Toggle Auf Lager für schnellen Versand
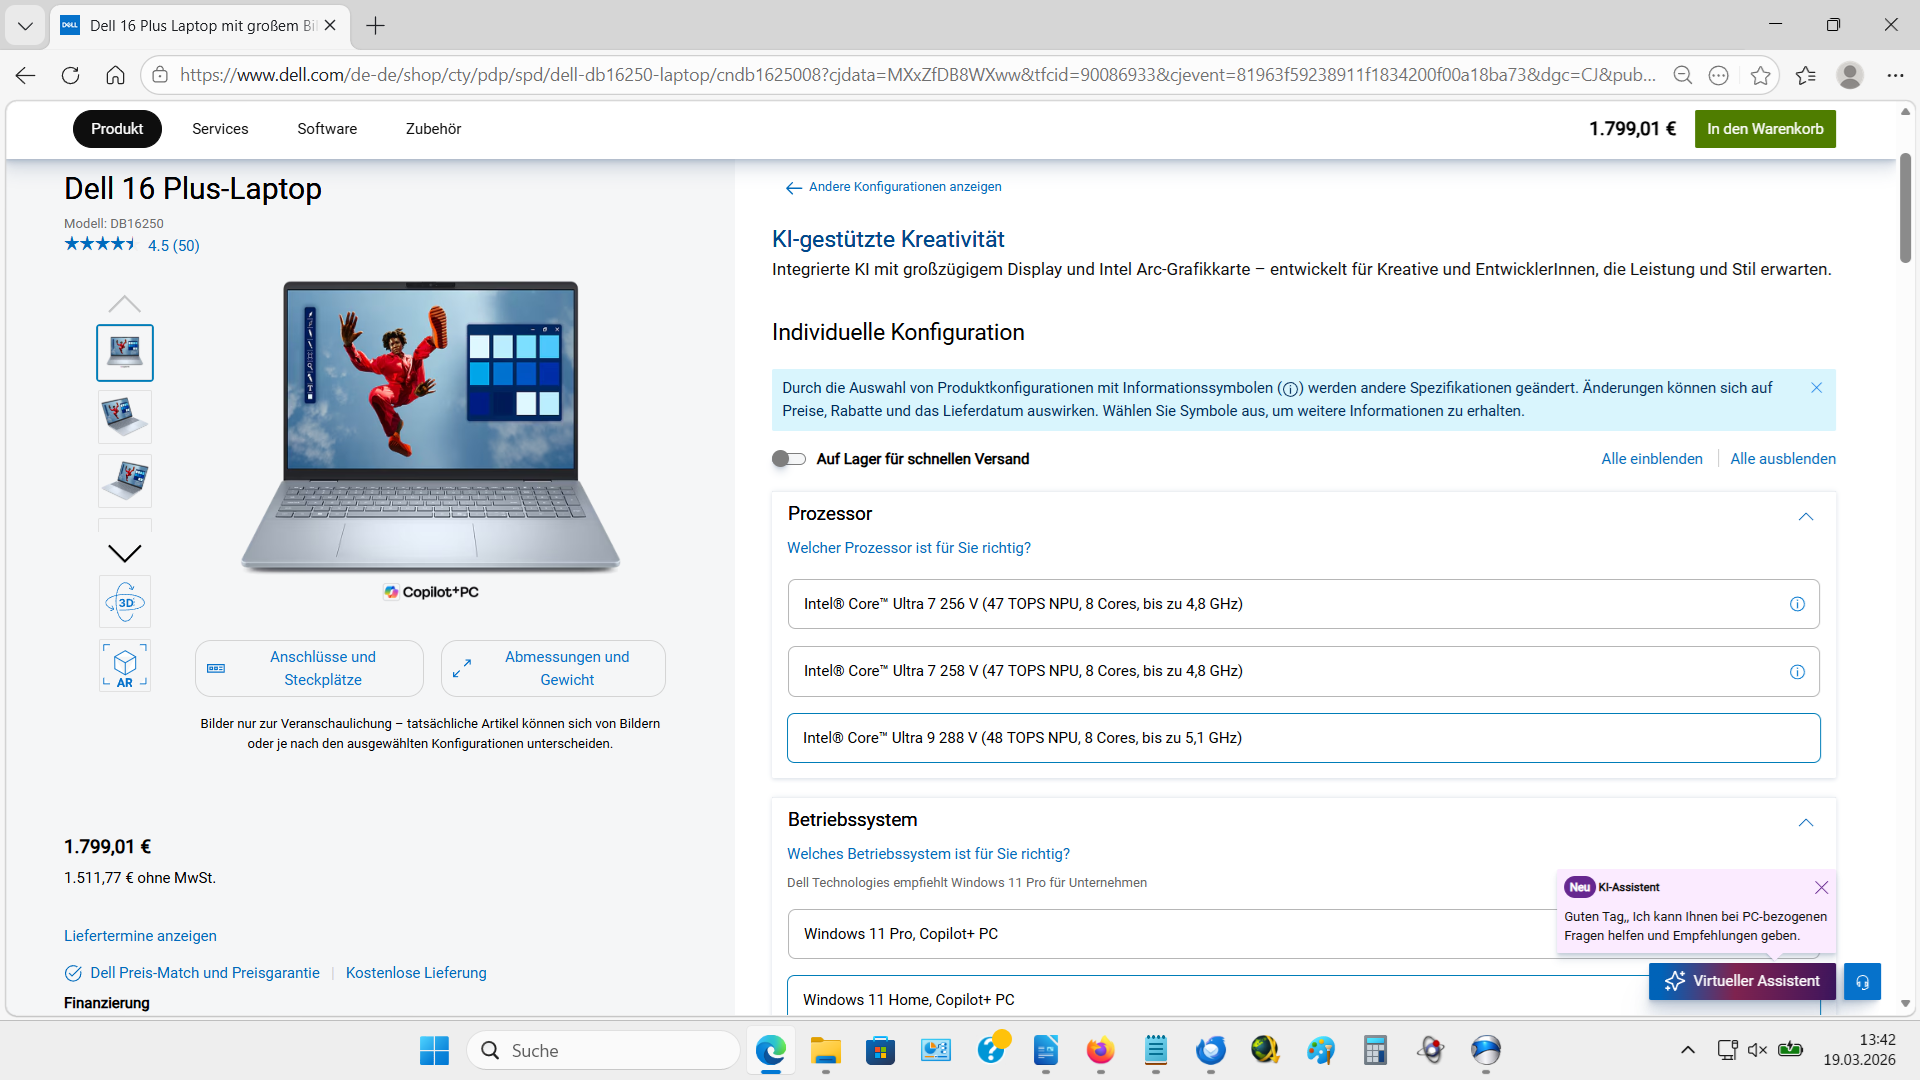Screen dimensions: 1920x1080 point(789,459)
